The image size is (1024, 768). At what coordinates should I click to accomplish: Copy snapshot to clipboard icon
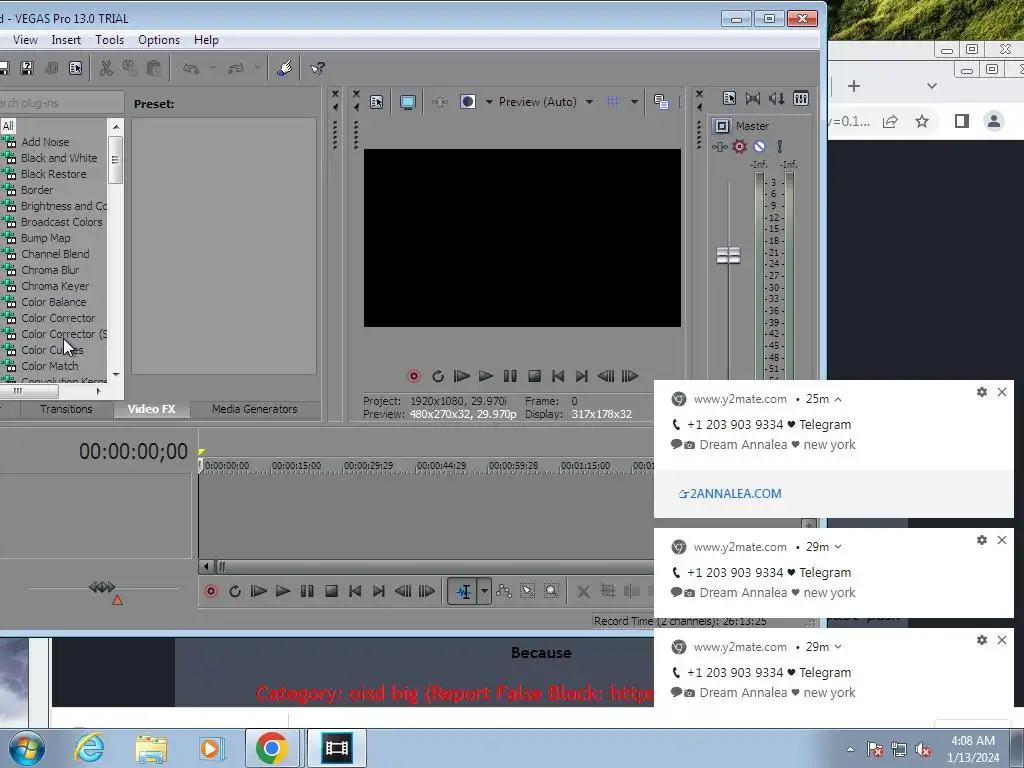coord(661,102)
